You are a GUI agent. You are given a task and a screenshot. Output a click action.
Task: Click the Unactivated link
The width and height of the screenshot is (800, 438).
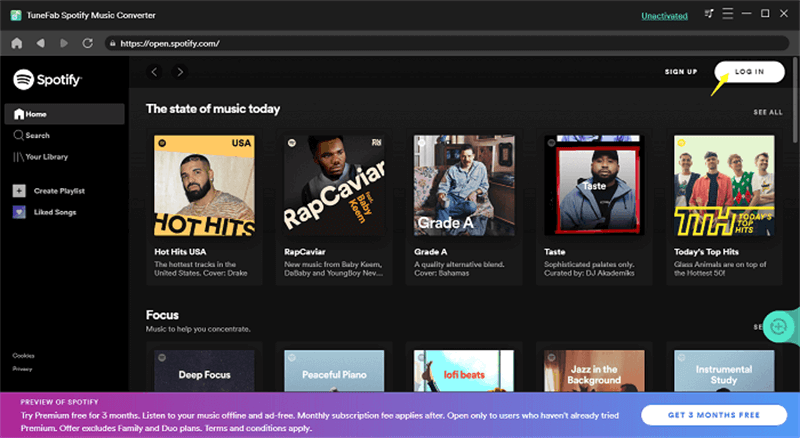click(x=665, y=15)
